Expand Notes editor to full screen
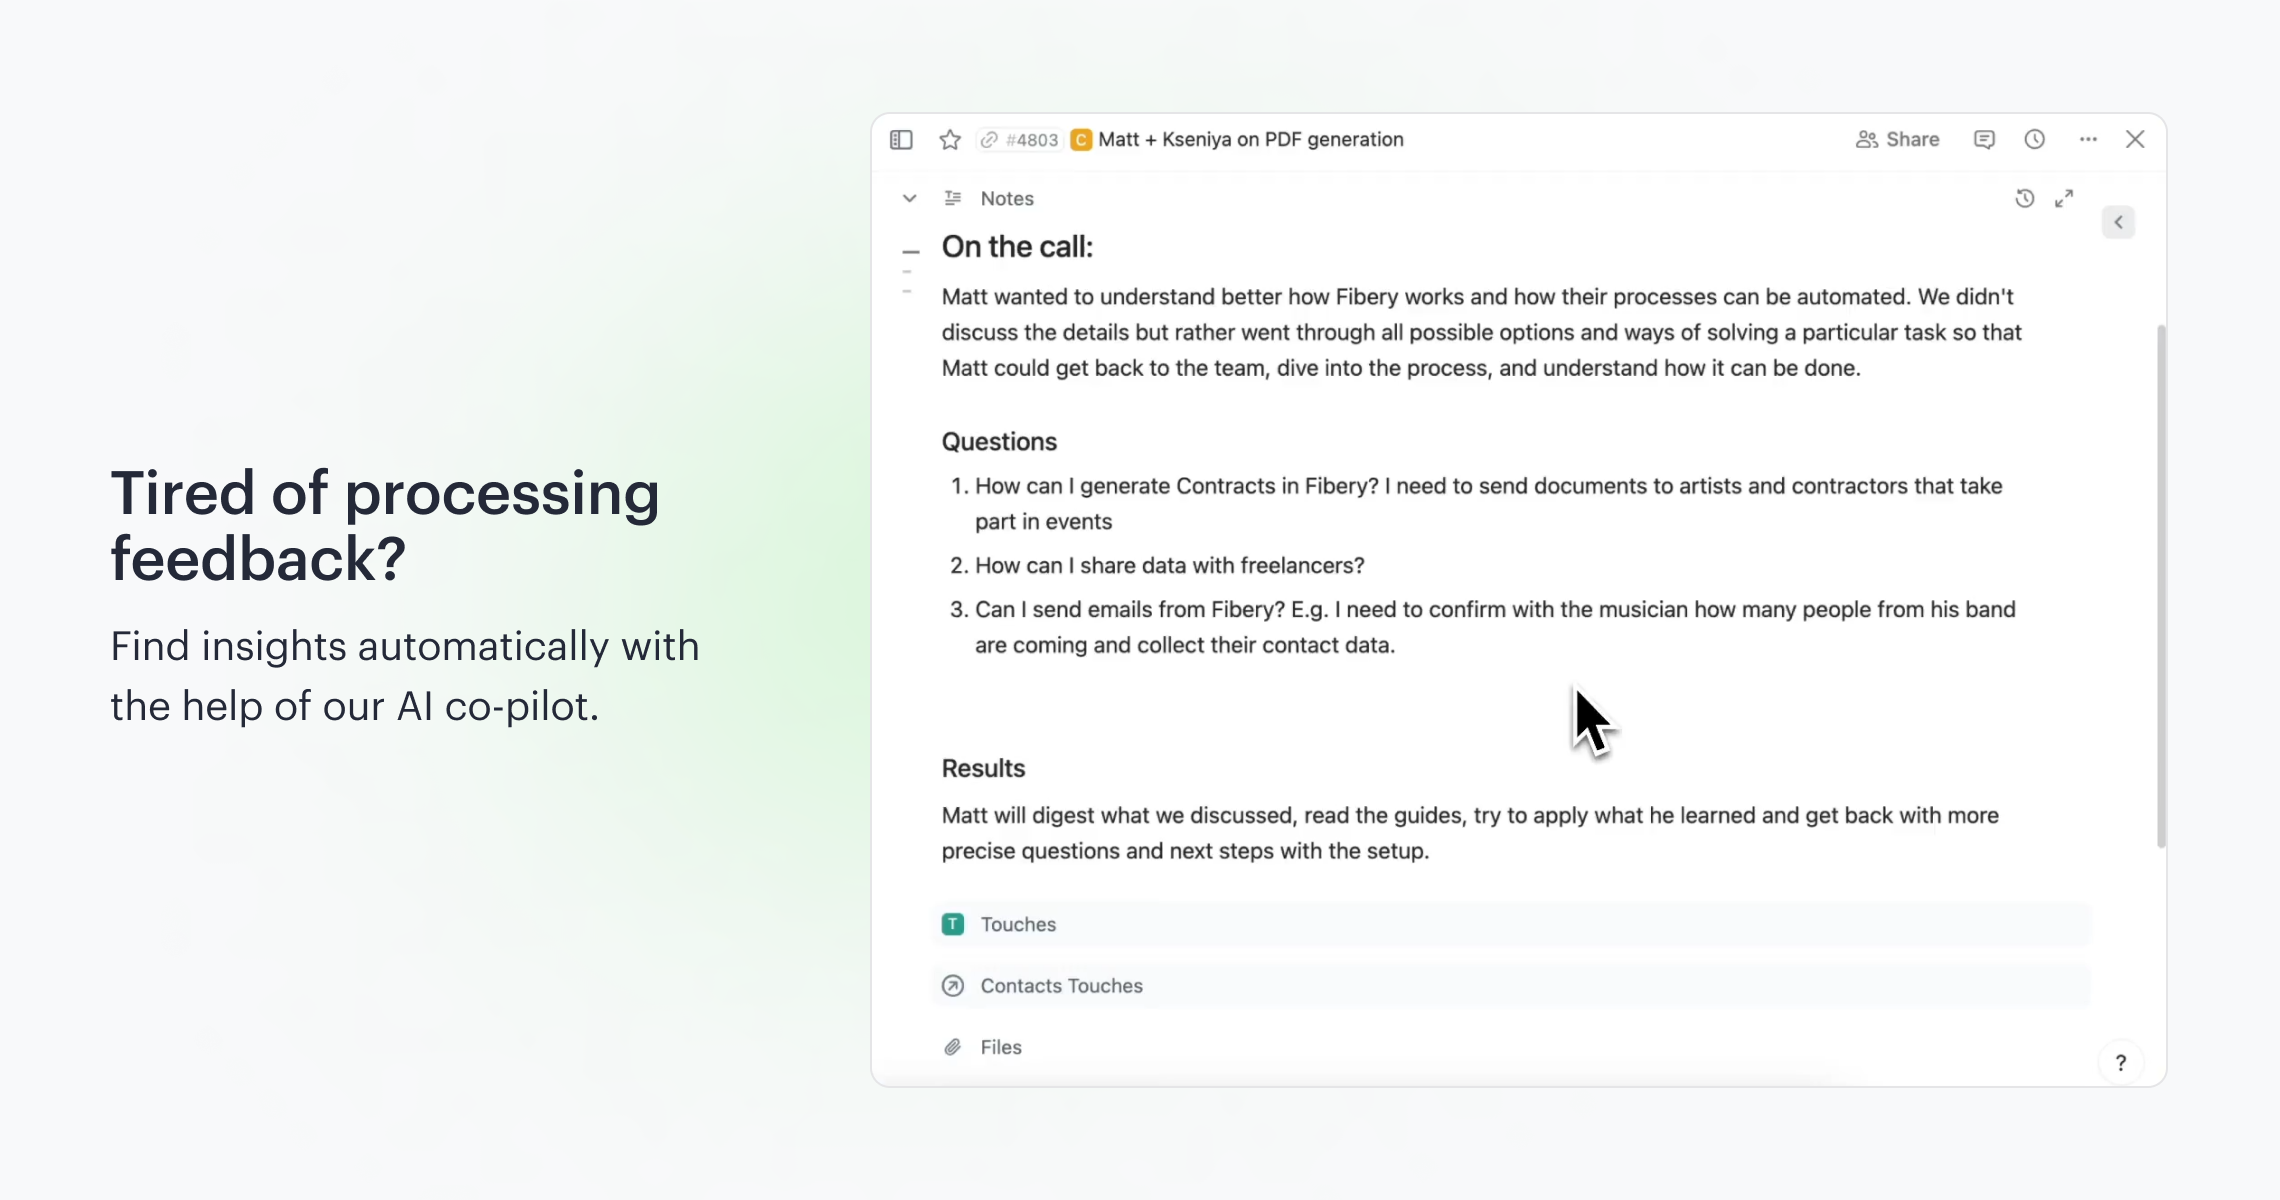Image resolution: width=2280 pixels, height=1200 pixels. pos(2064,199)
